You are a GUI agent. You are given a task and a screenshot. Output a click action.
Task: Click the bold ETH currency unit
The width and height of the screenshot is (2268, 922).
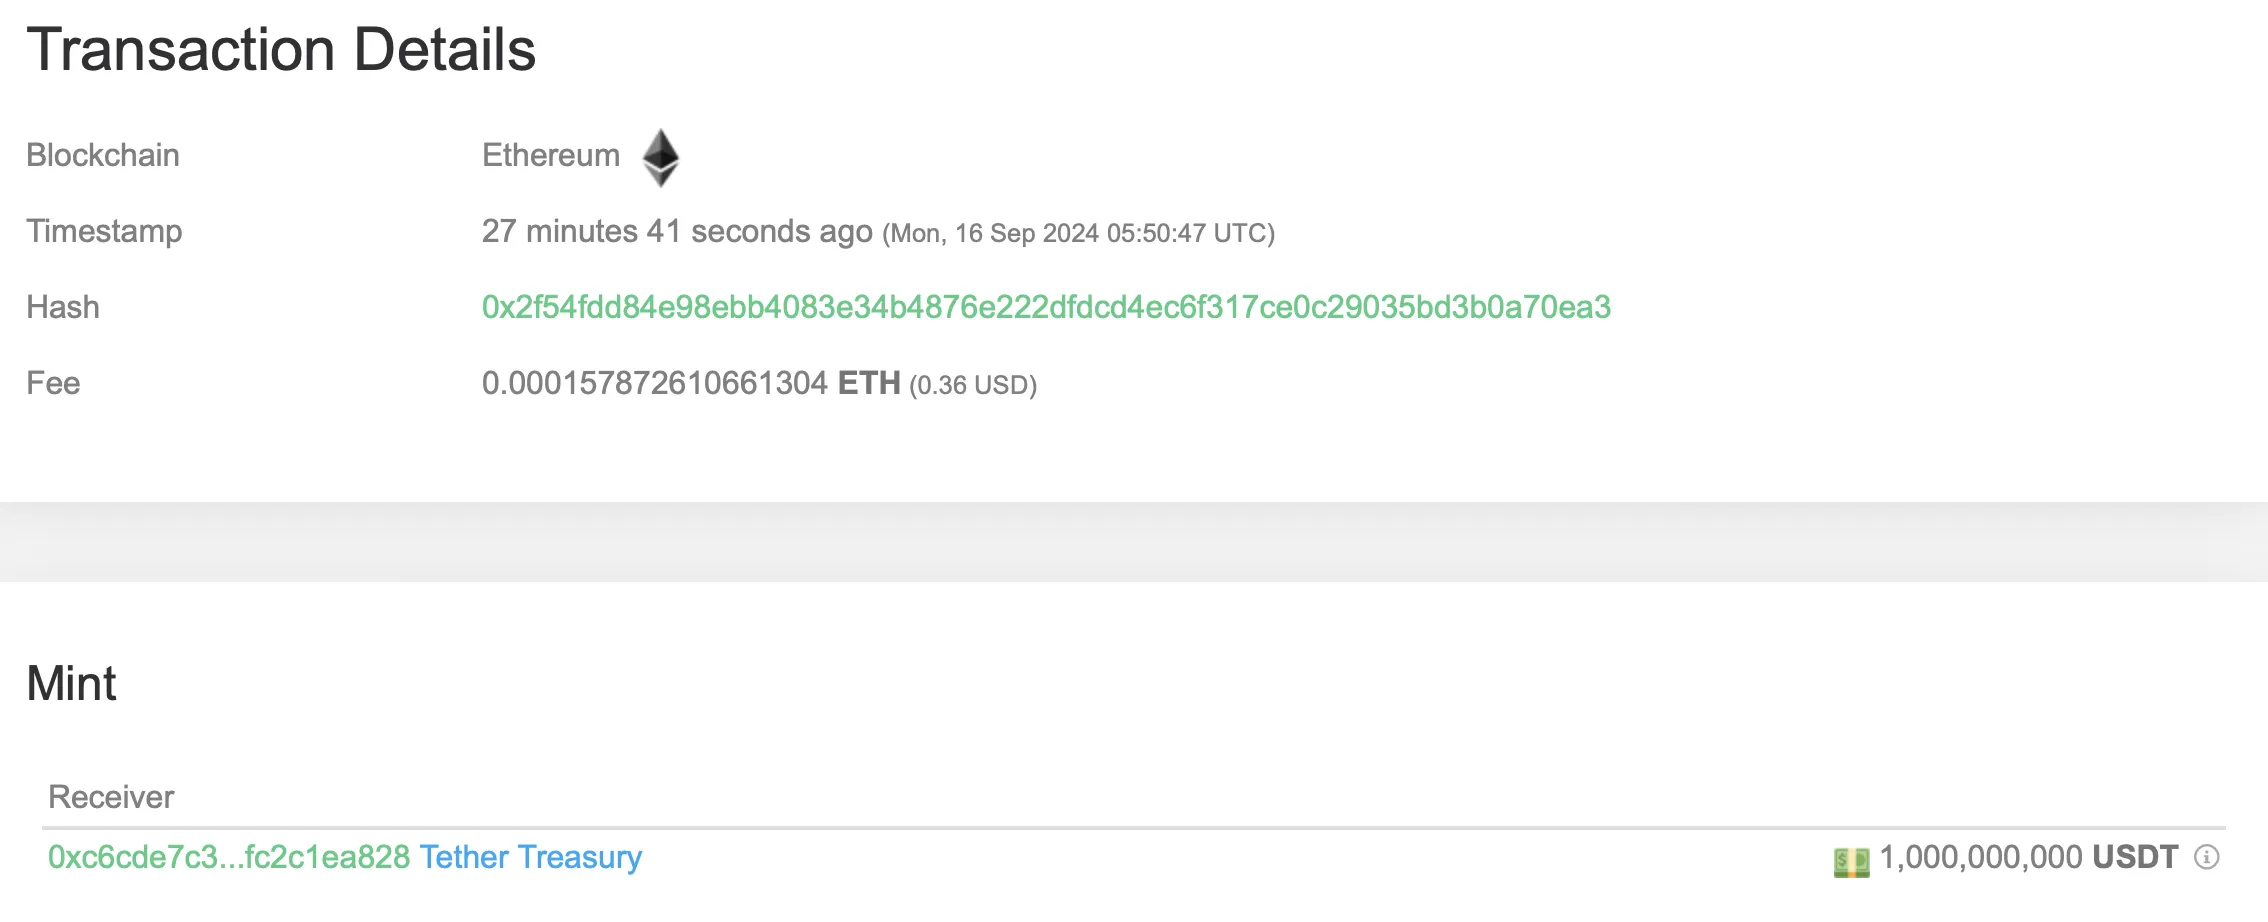(x=869, y=383)
